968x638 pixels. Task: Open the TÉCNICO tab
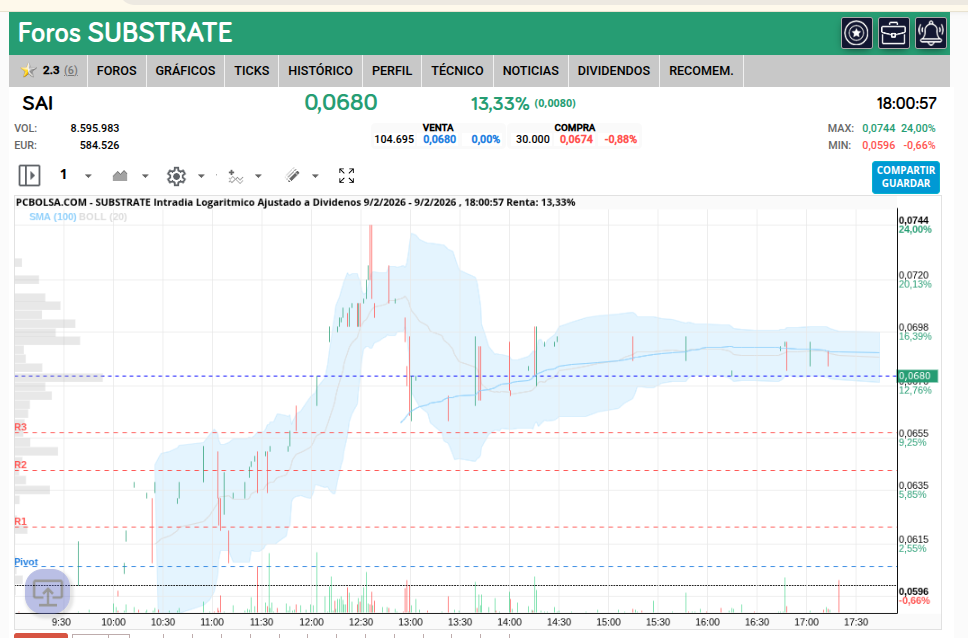457,71
